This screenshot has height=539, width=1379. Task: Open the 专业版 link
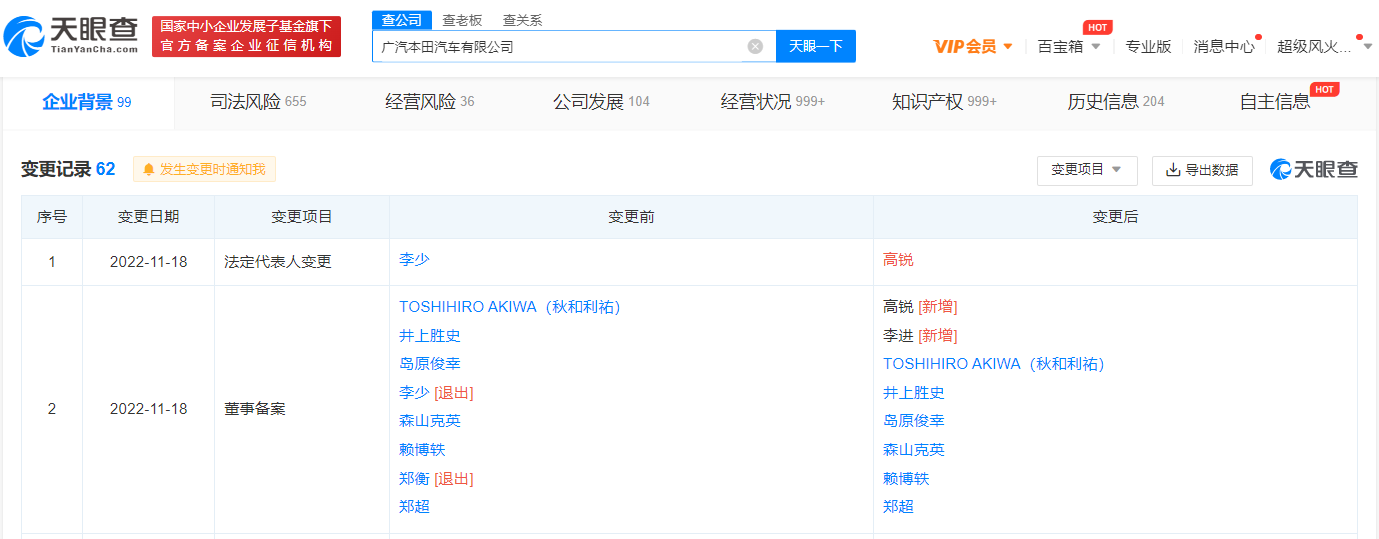point(1148,46)
